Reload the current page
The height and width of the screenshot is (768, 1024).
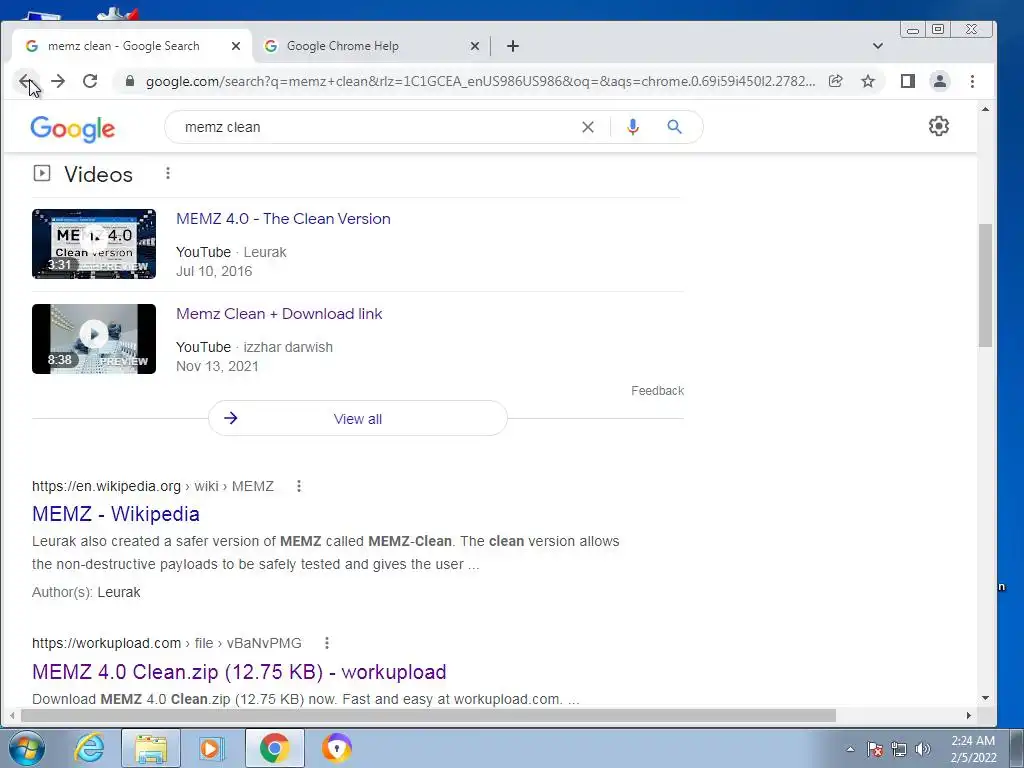(x=90, y=81)
